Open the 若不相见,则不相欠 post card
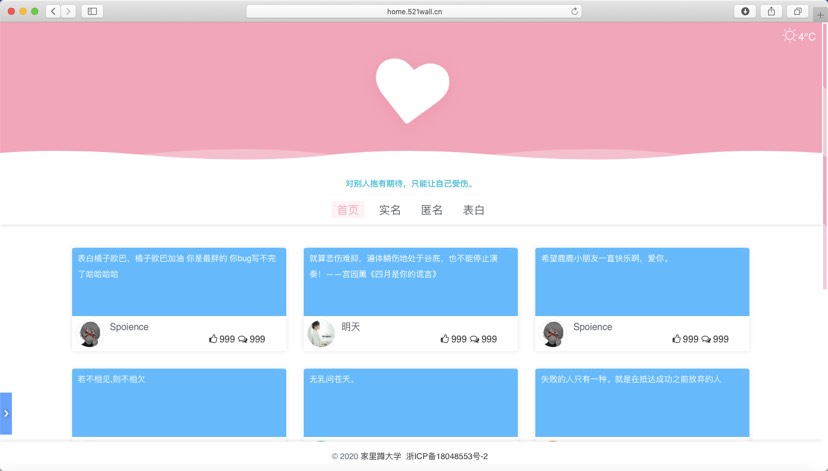Image resolution: width=828 pixels, height=471 pixels. coord(179,402)
